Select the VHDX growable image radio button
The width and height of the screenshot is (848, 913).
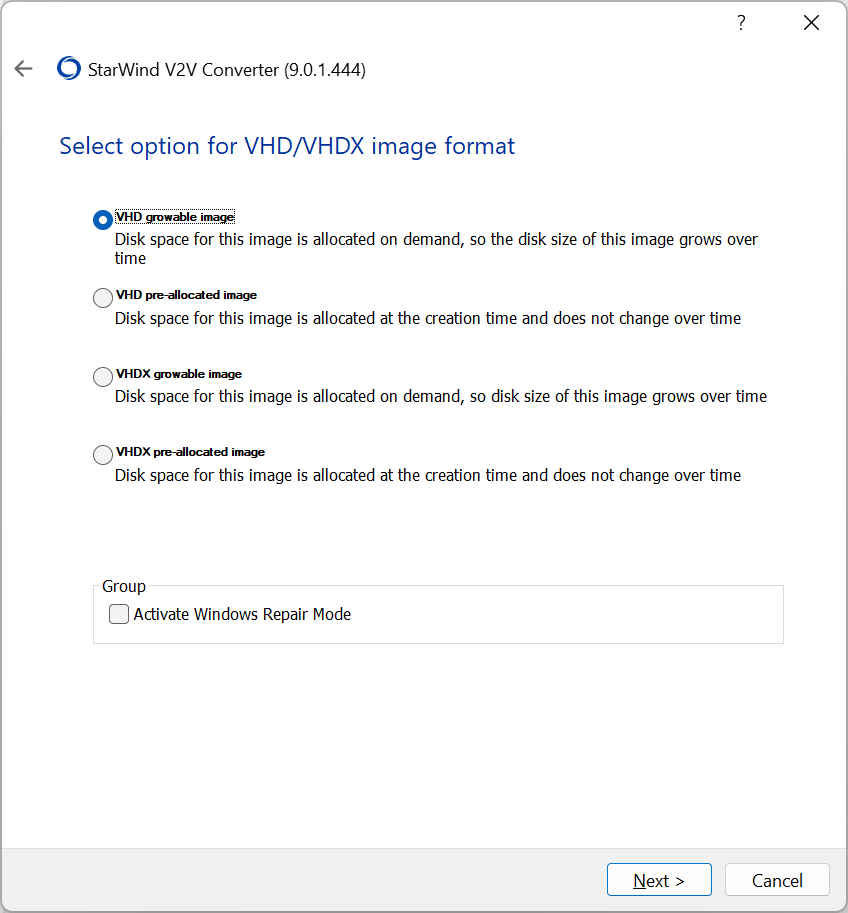102,377
